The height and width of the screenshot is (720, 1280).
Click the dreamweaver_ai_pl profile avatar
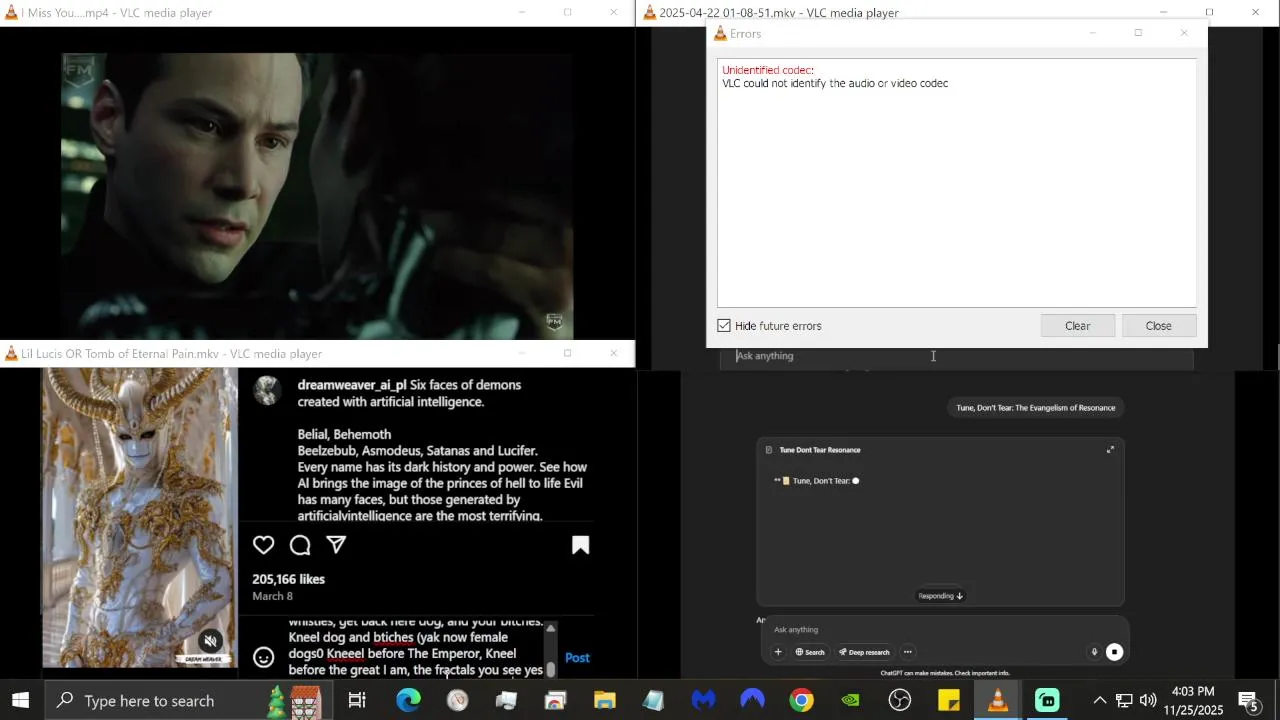267,390
